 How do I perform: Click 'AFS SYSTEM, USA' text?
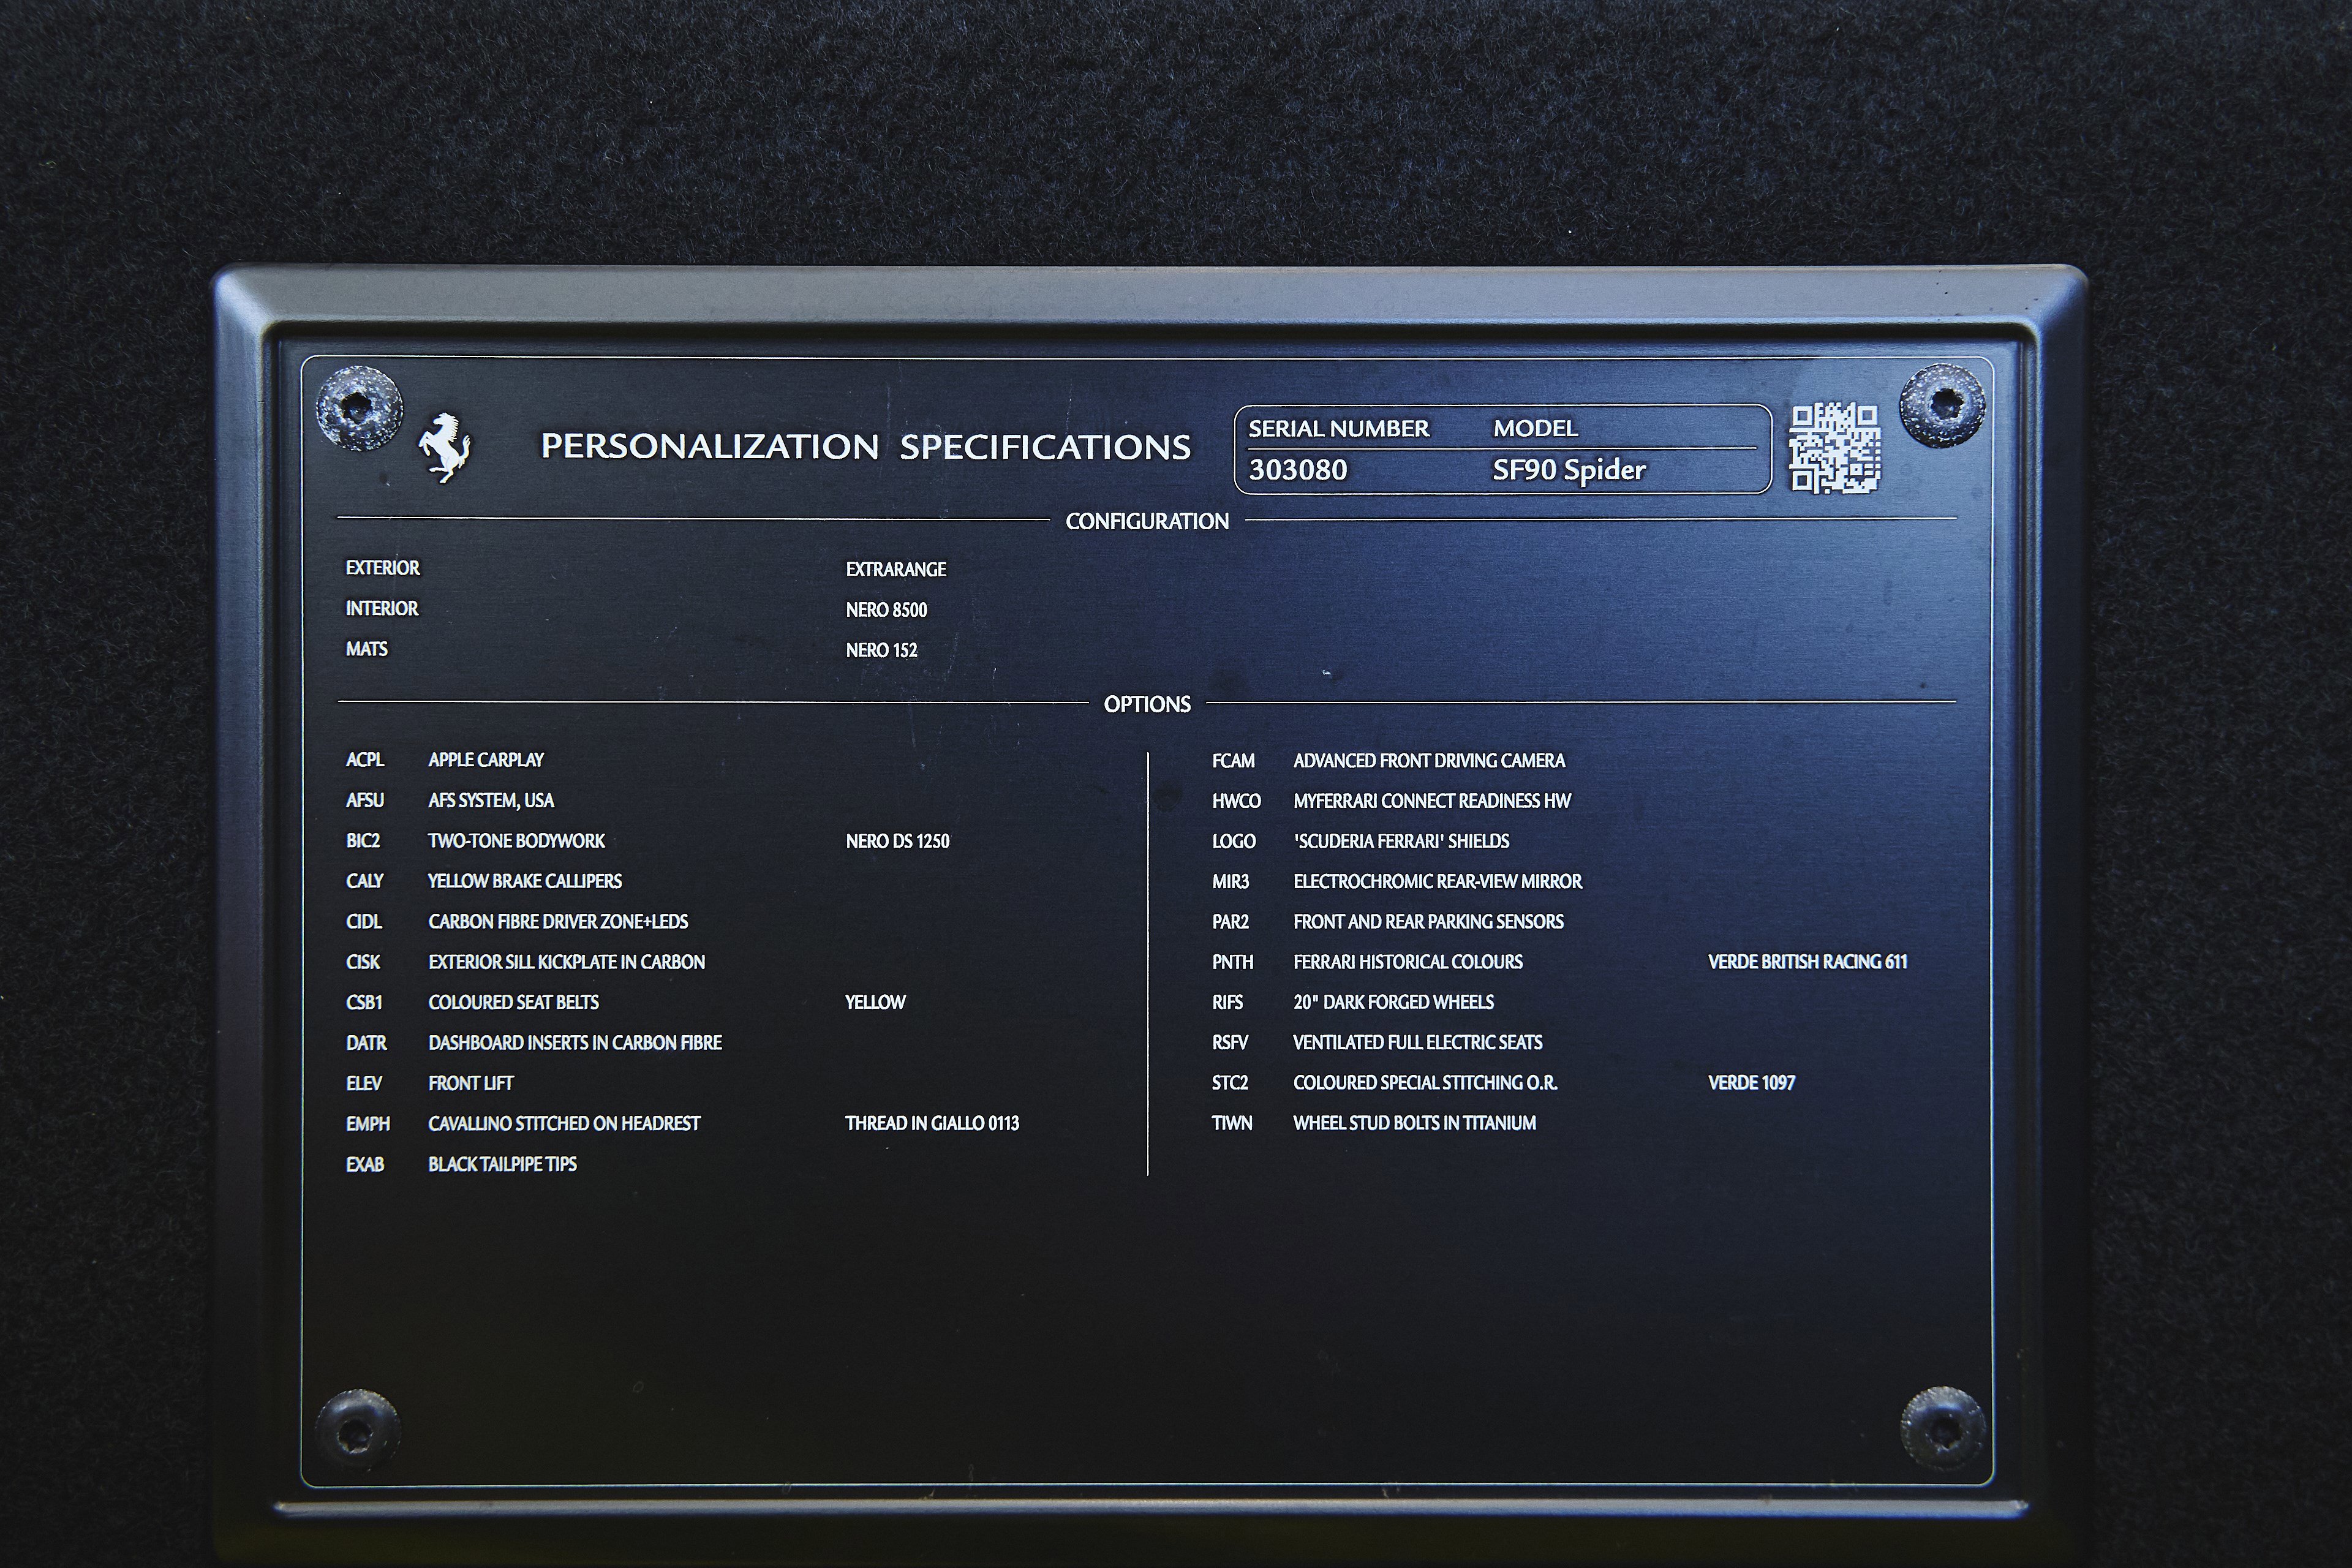tap(491, 800)
